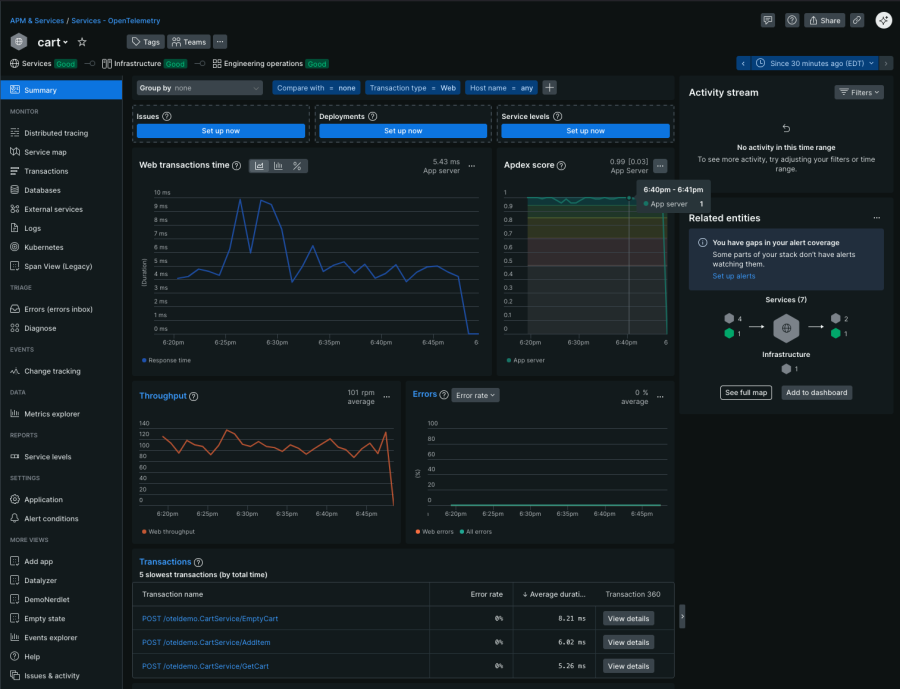Open the Group by dropdown
This screenshot has height=689, width=900.
coord(199,88)
